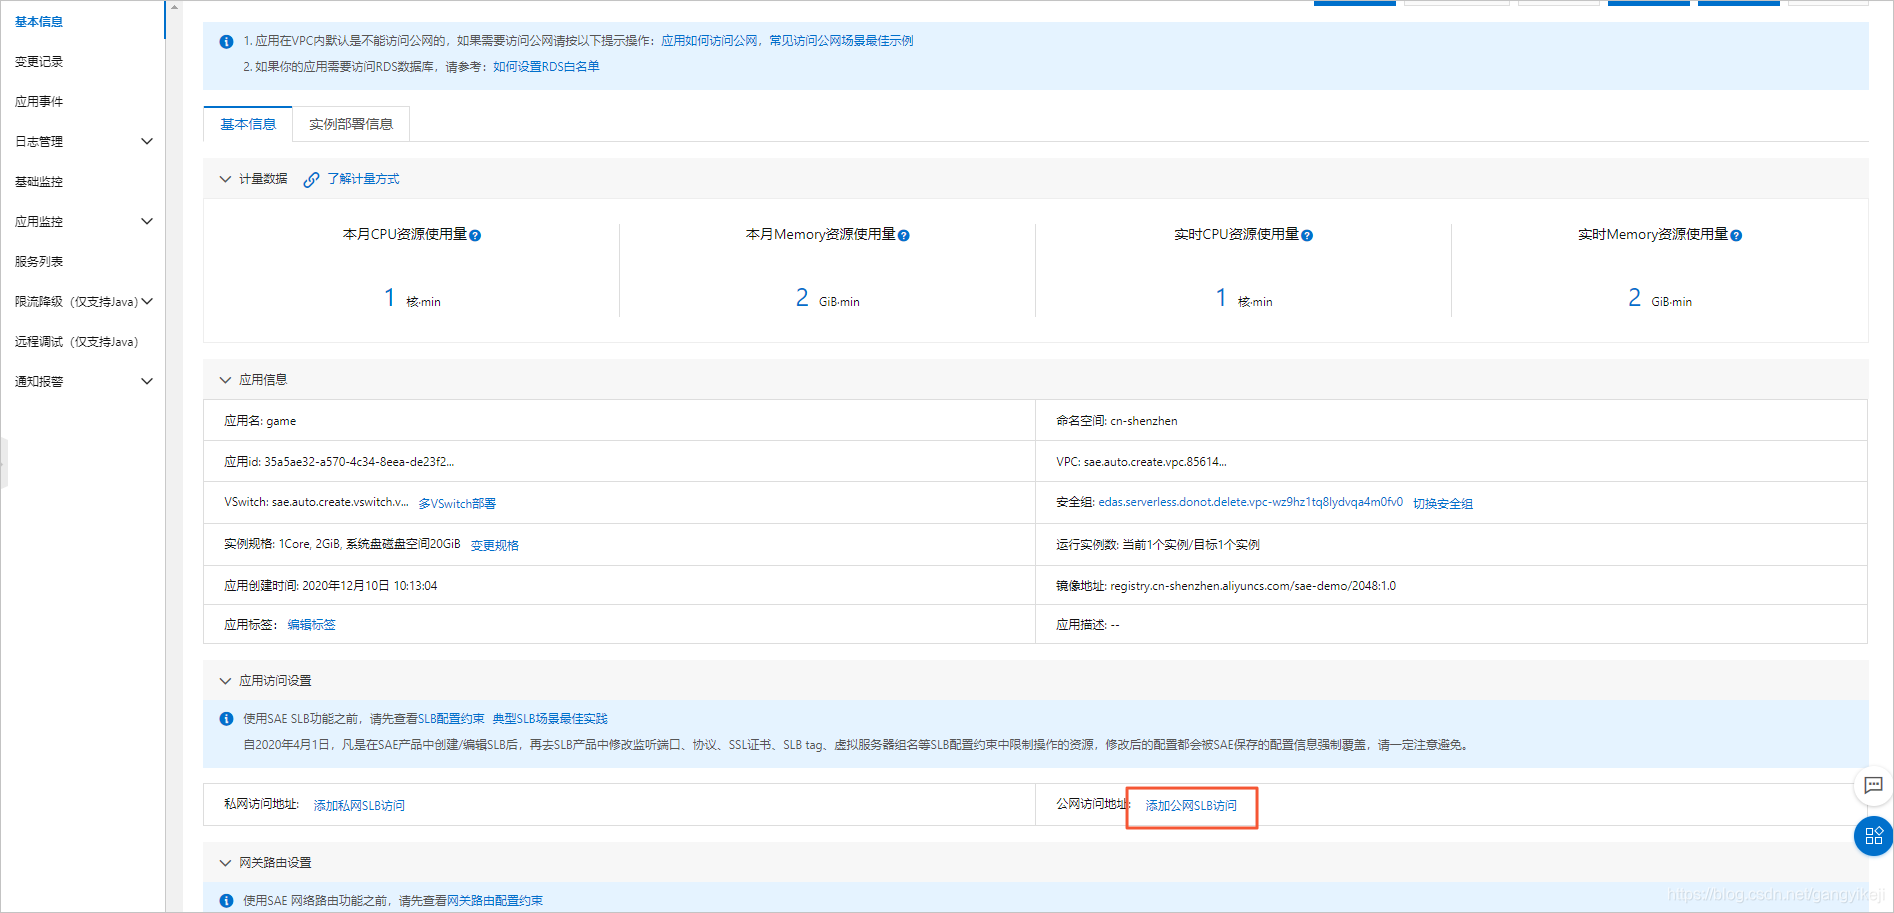Click 添加公网SLB访问 link

pos(1191,806)
